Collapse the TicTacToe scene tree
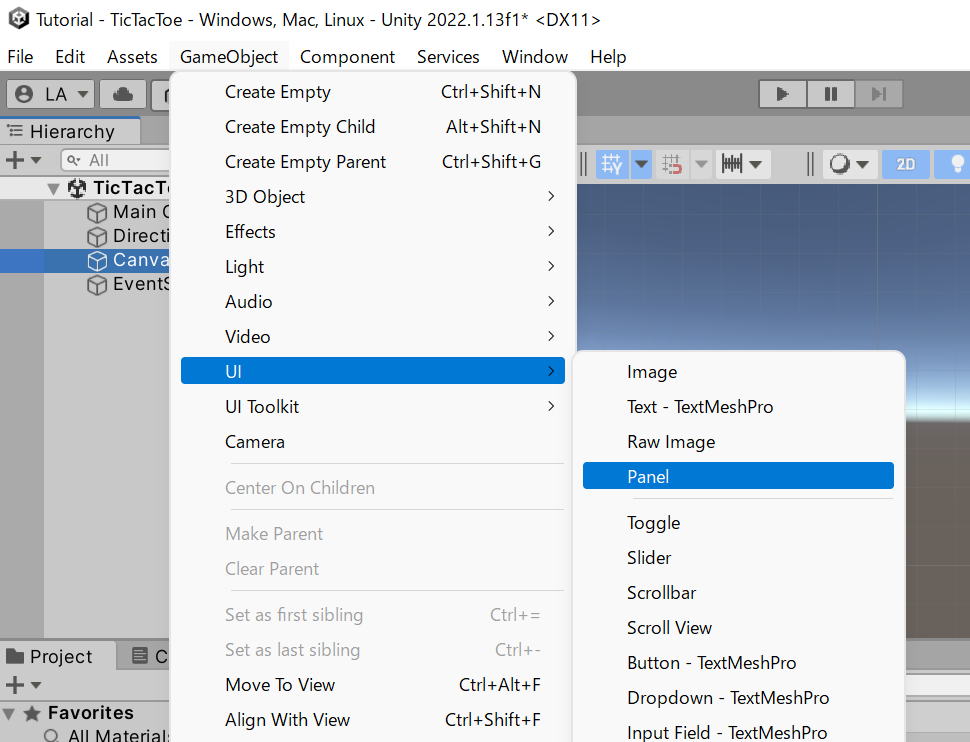The height and width of the screenshot is (742, 970). point(53,188)
